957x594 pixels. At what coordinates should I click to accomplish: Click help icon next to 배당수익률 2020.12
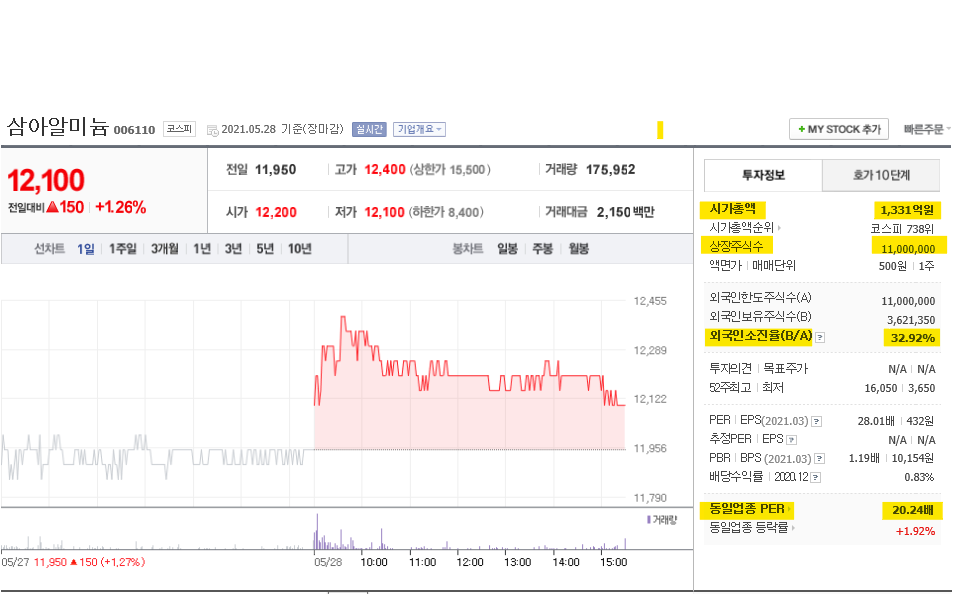[815, 477]
